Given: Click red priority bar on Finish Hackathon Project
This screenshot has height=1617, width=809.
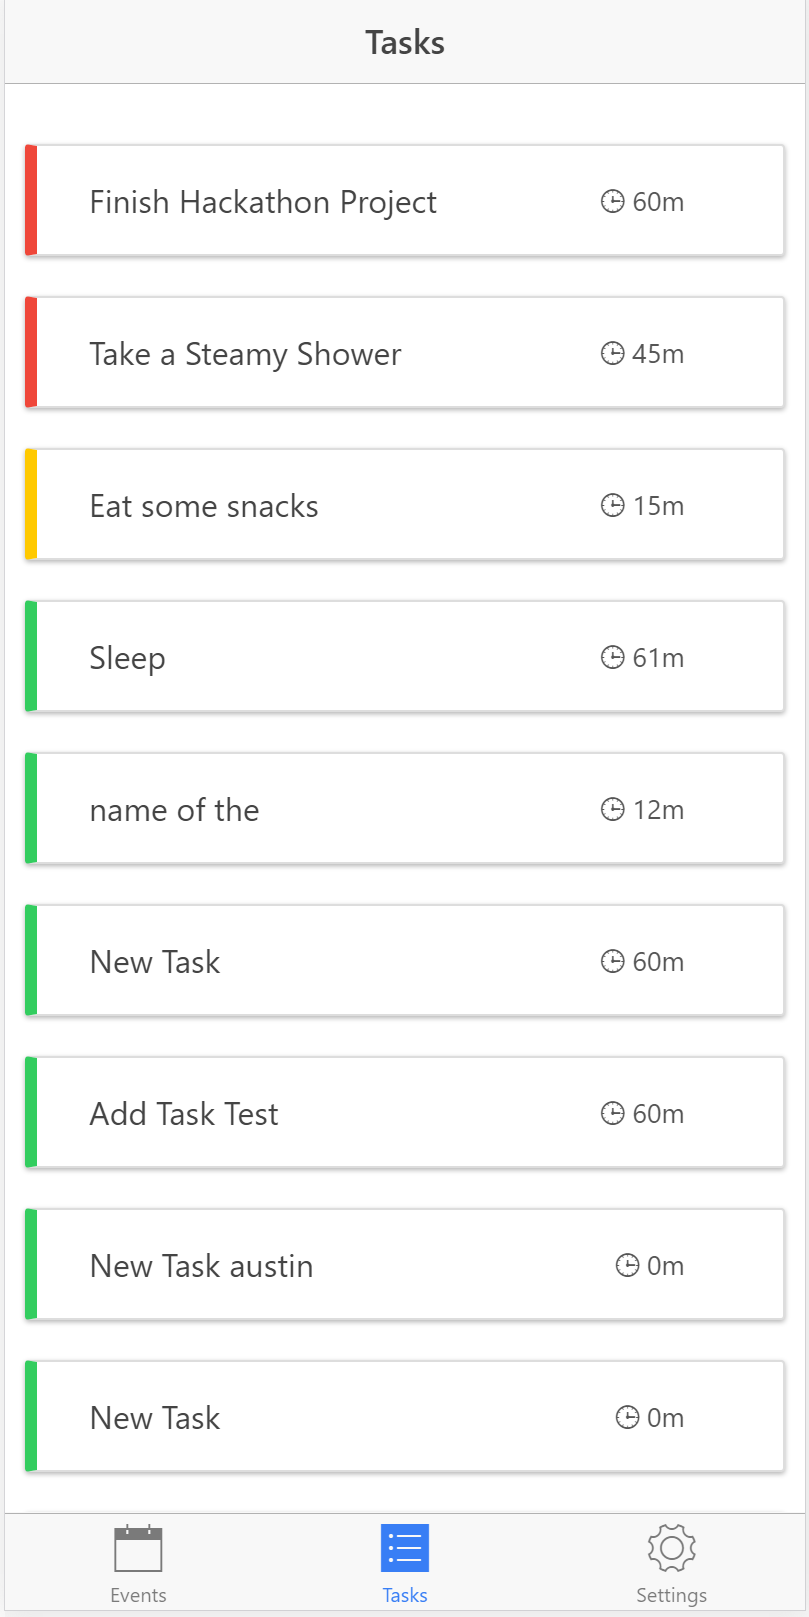Looking at the screenshot, I should [x=31, y=200].
